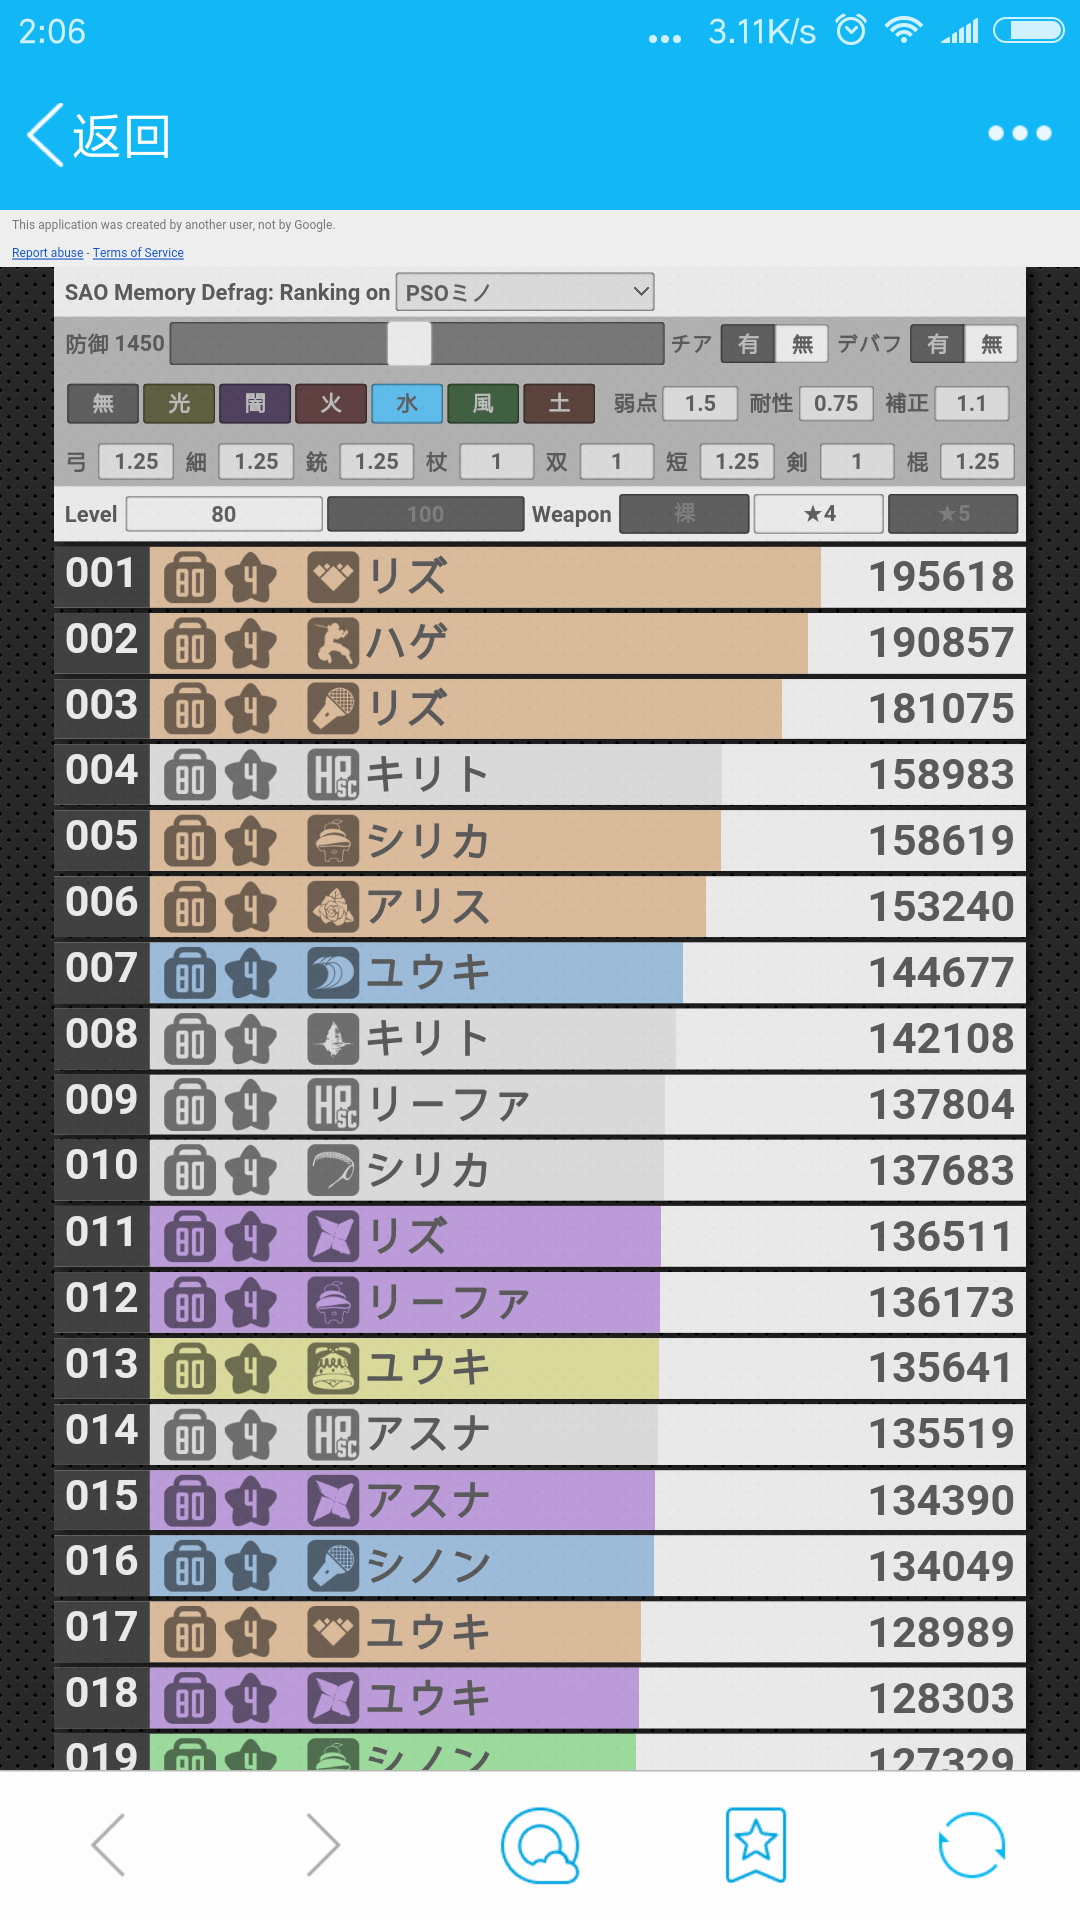
Task: Edit the 銃 multiplier field
Action: click(x=376, y=461)
